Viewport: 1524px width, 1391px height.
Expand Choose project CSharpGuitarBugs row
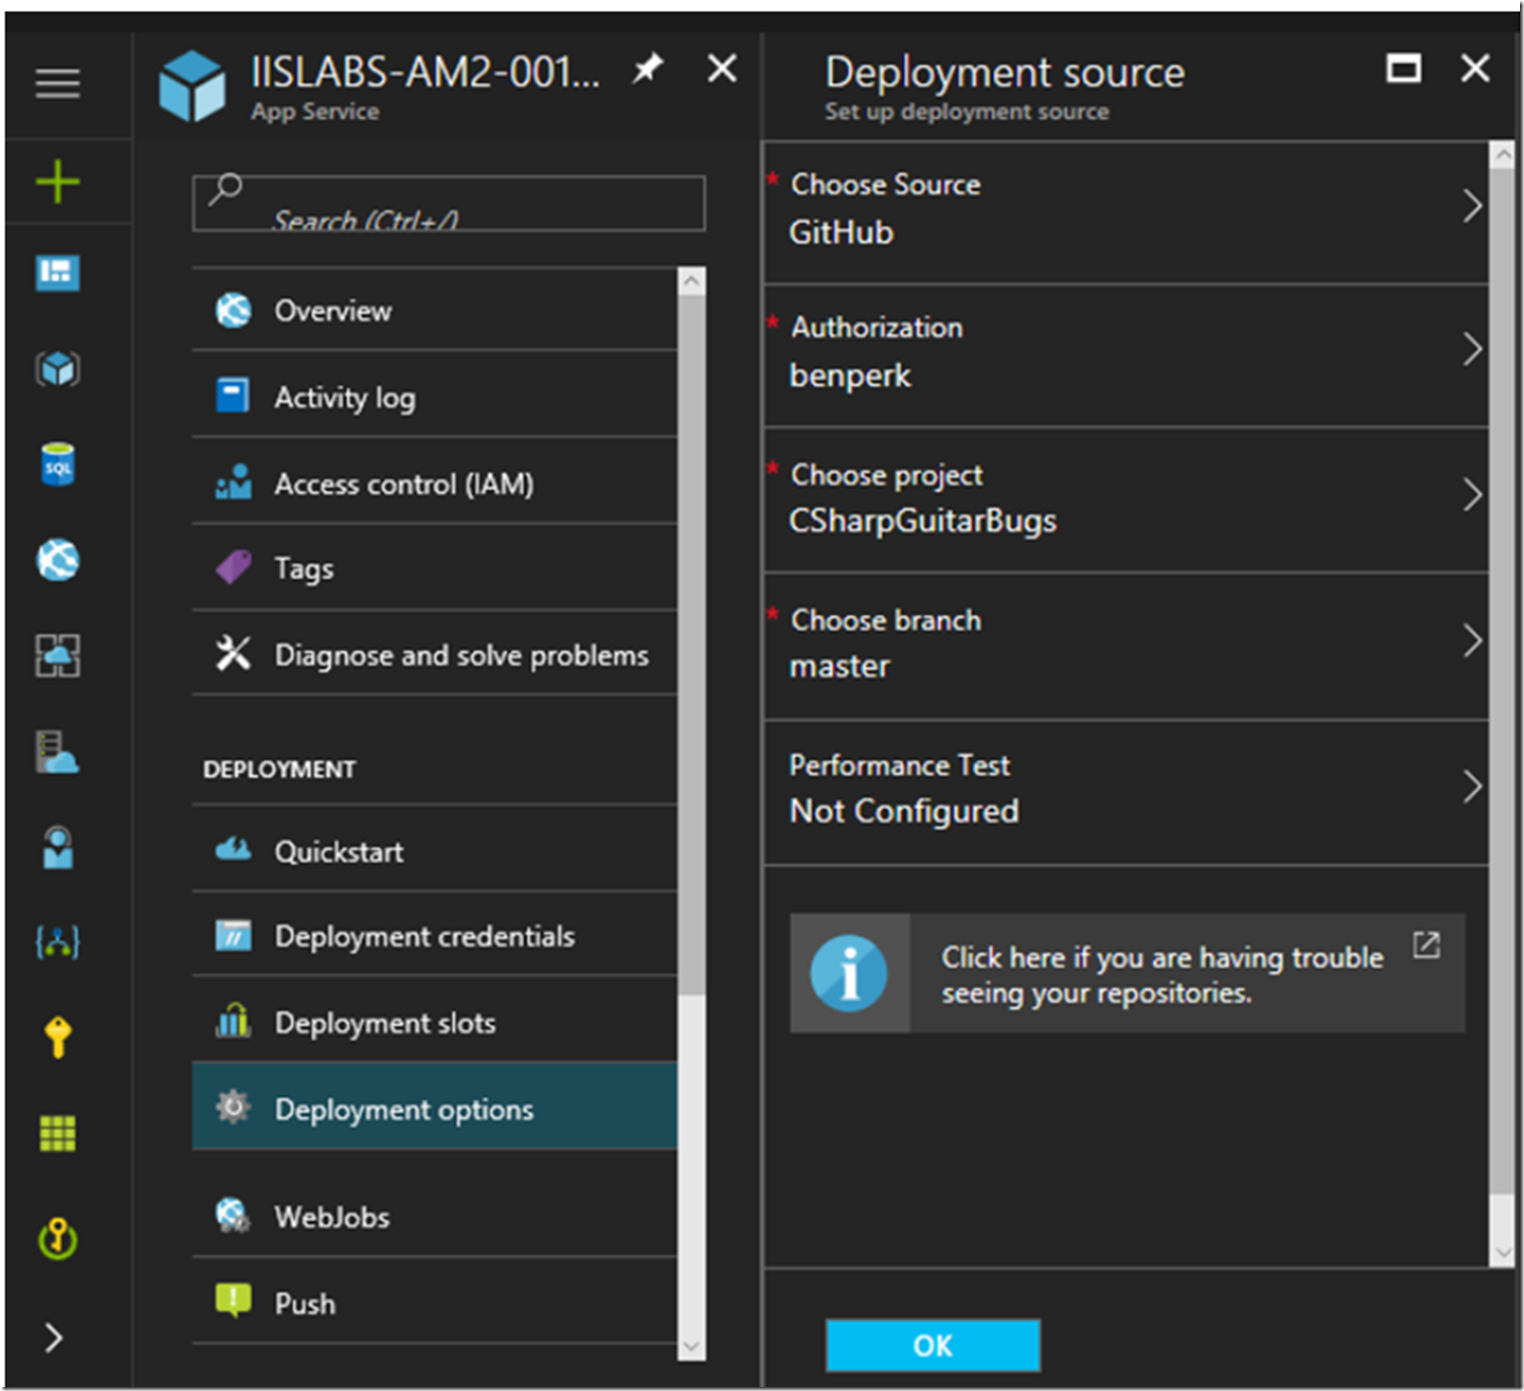pyautogui.click(x=1126, y=500)
